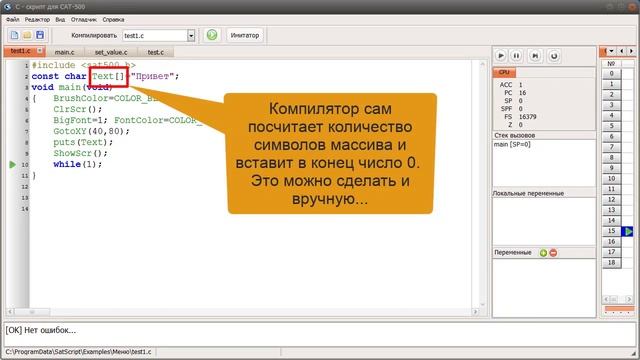Select line number 12 in the gutter
The width and height of the screenshot is (640, 360).
click(x=25, y=187)
